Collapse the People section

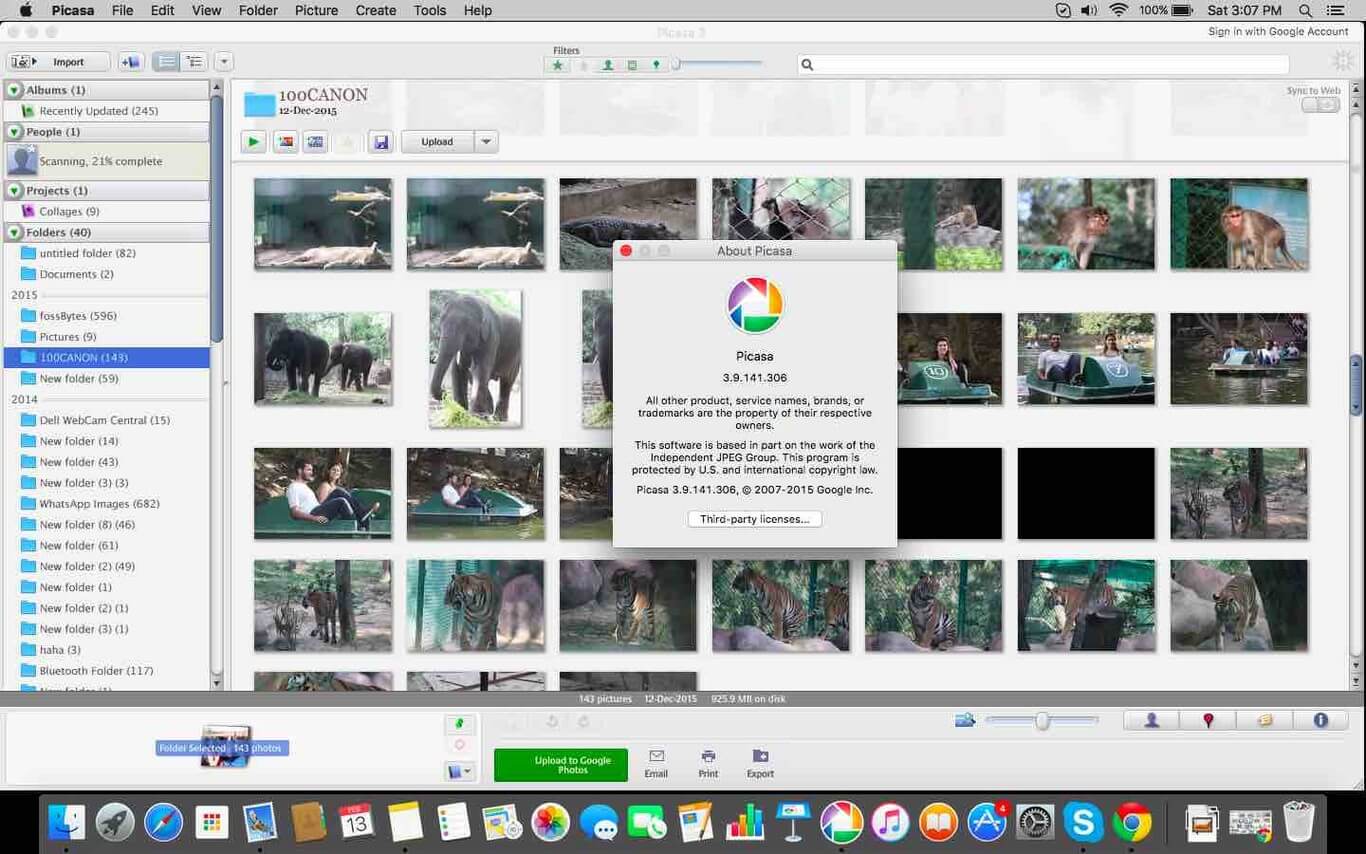pos(15,132)
